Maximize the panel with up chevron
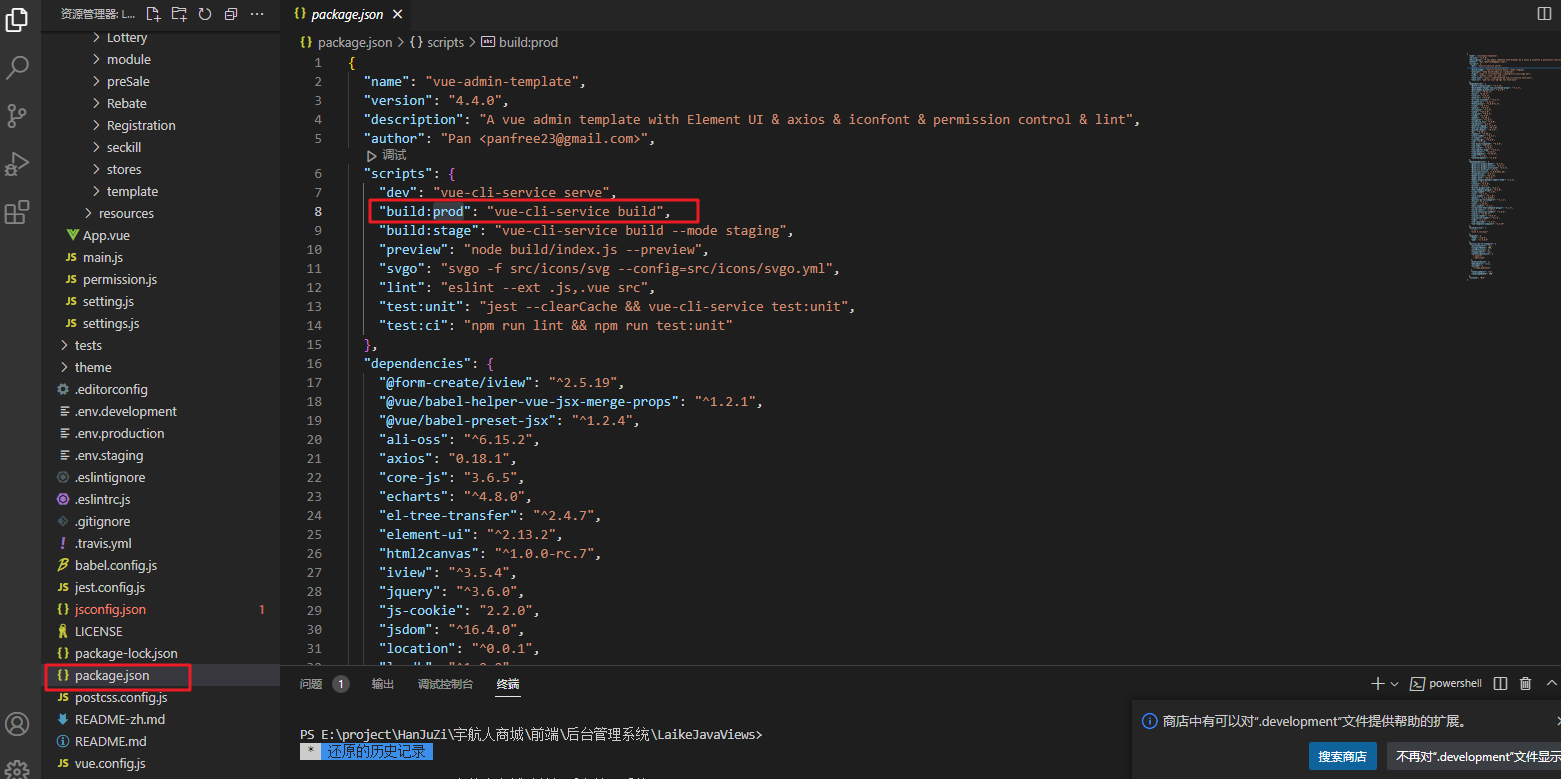The height and width of the screenshot is (779, 1561). click(1551, 684)
